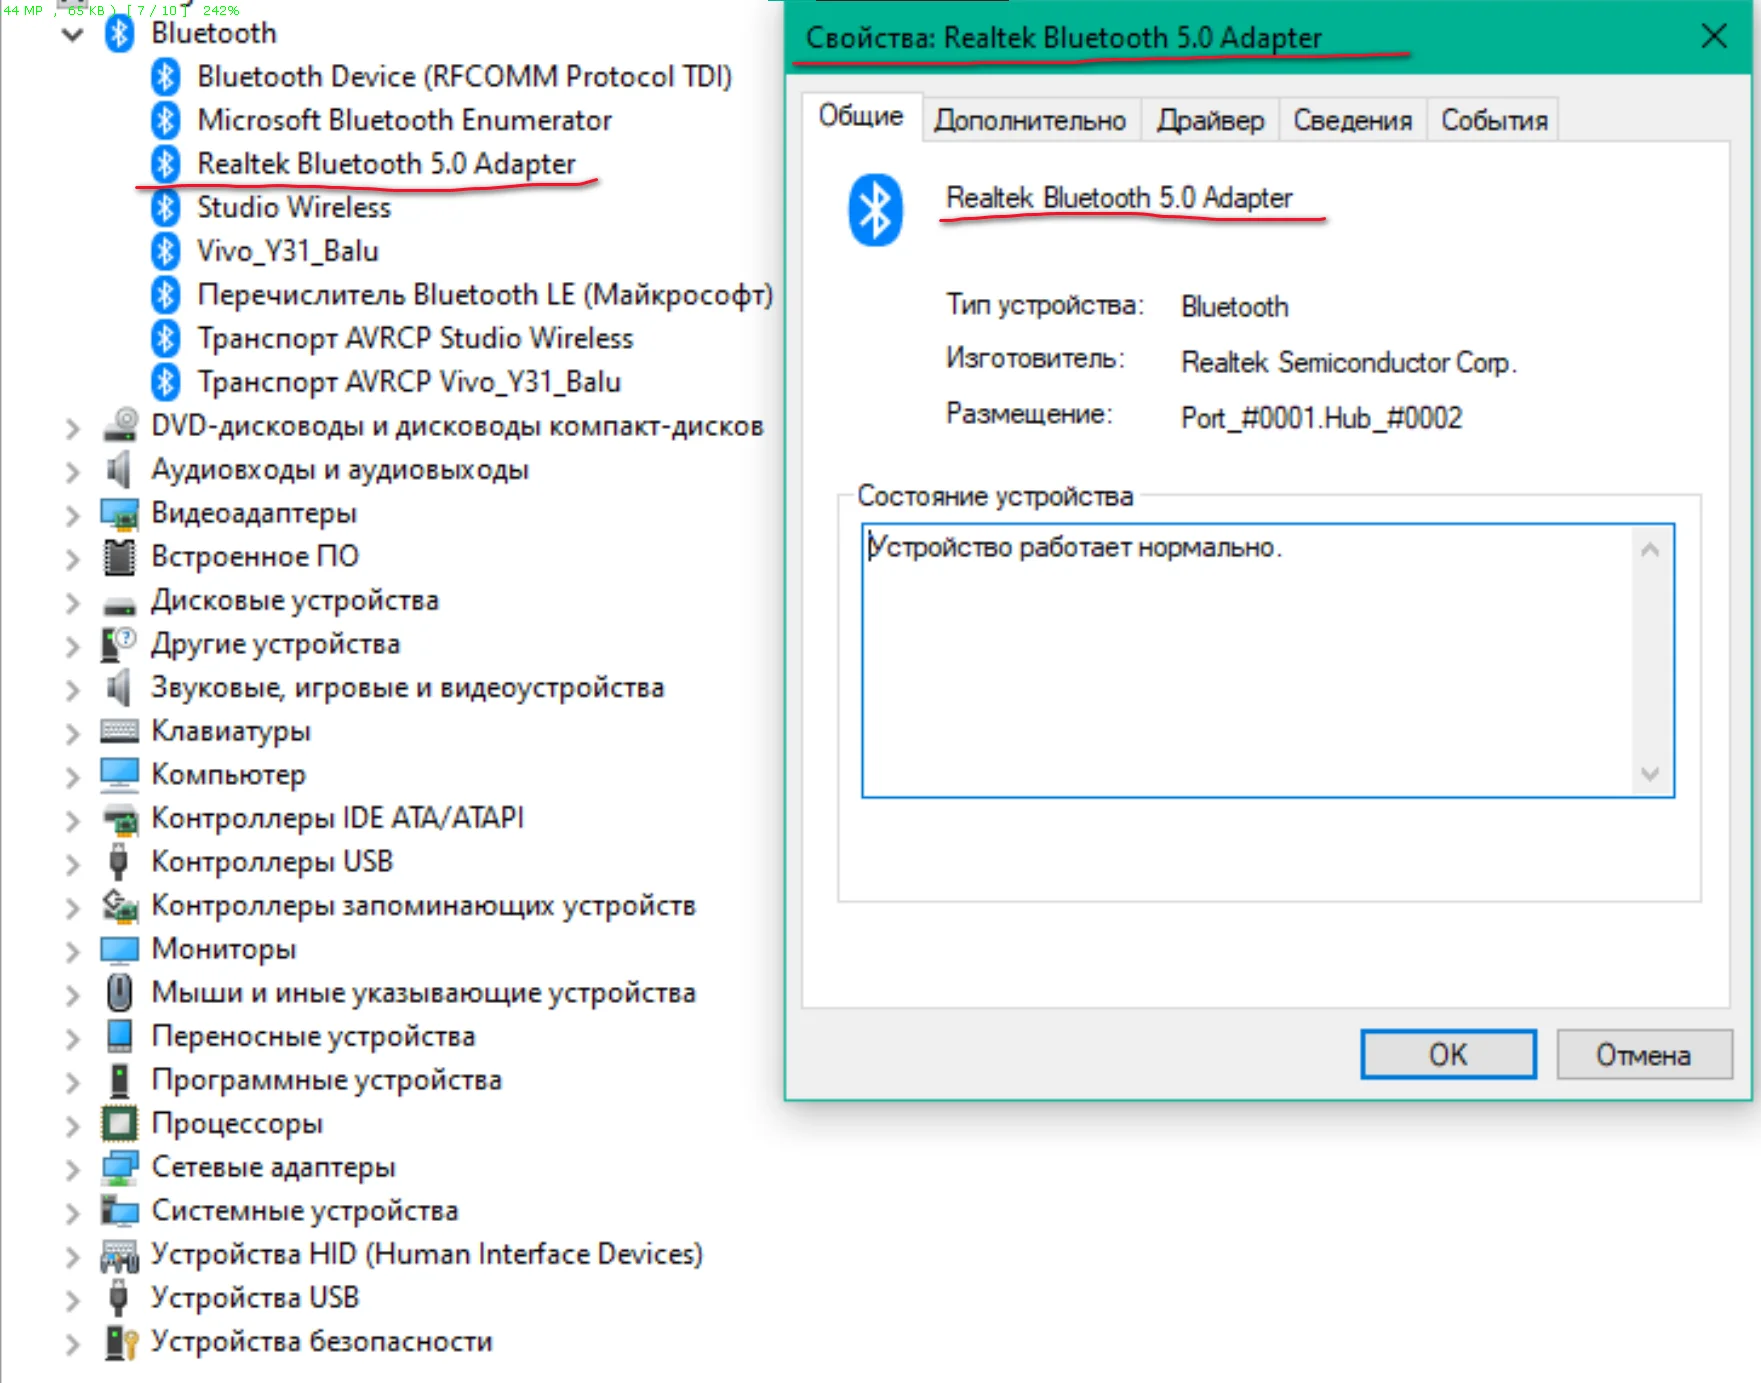Screen dimensions: 1761x1383
Task: Click the Переносные устройства device icon
Action: pyautogui.click(x=120, y=1036)
